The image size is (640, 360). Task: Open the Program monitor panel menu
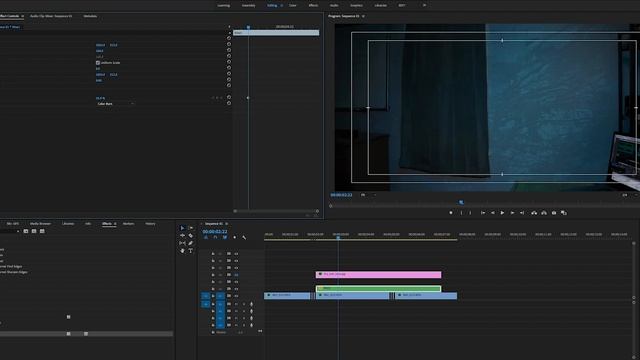point(363,16)
